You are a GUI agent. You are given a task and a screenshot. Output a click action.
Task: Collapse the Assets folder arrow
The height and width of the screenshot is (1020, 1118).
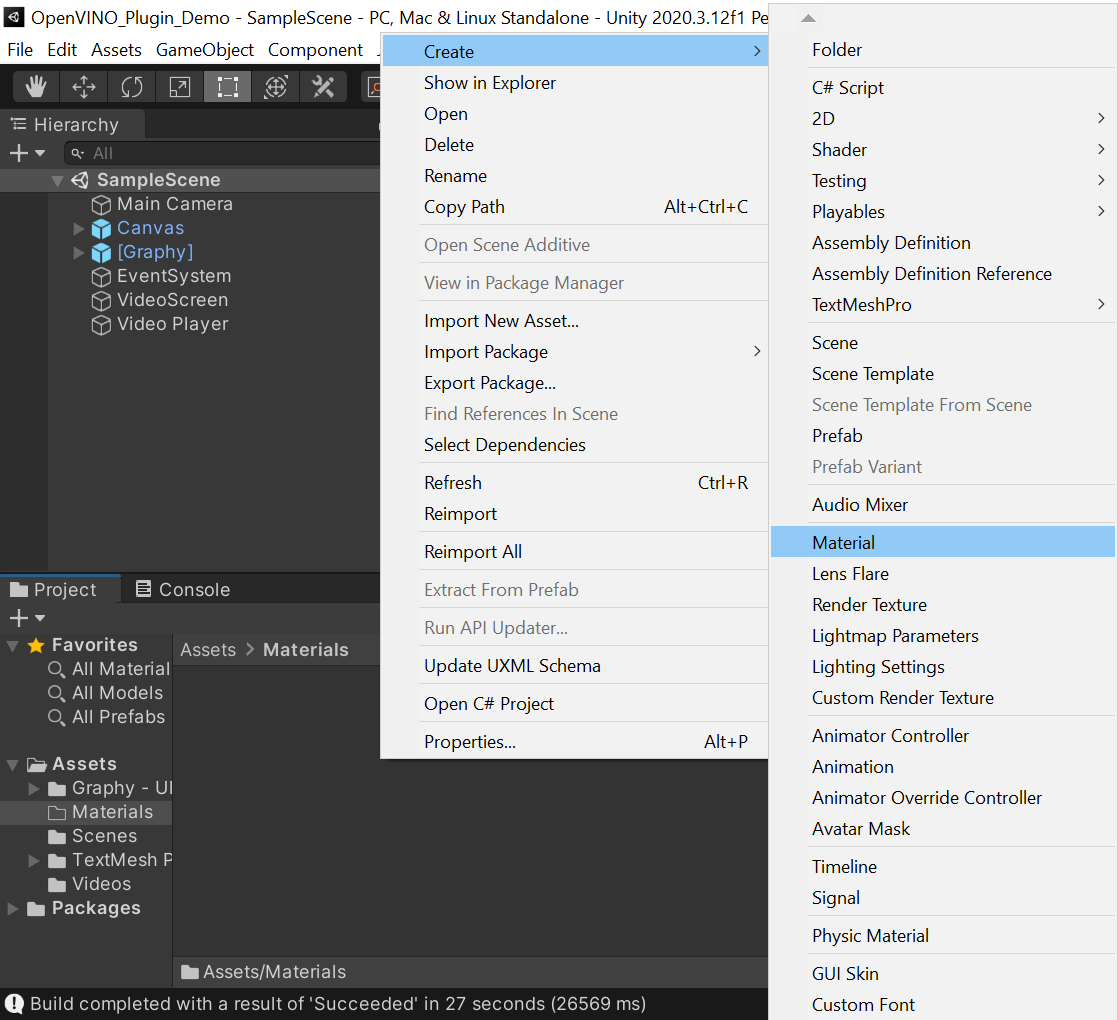13,765
